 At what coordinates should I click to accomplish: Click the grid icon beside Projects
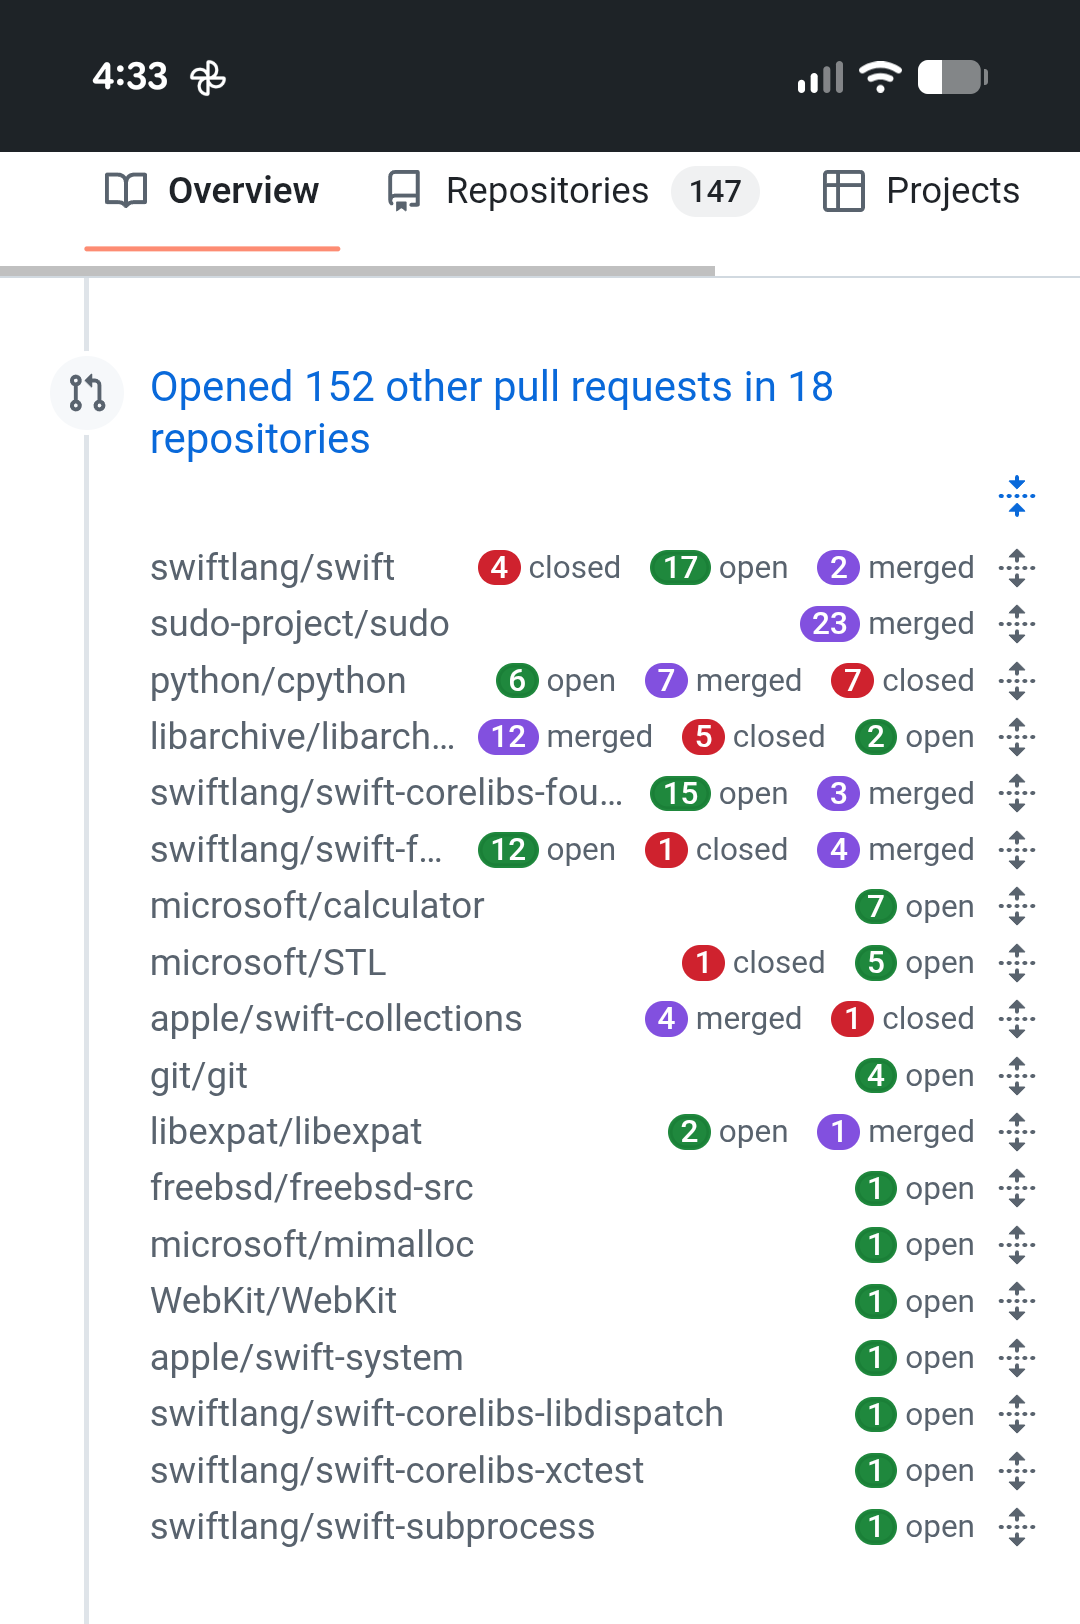(x=845, y=190)
